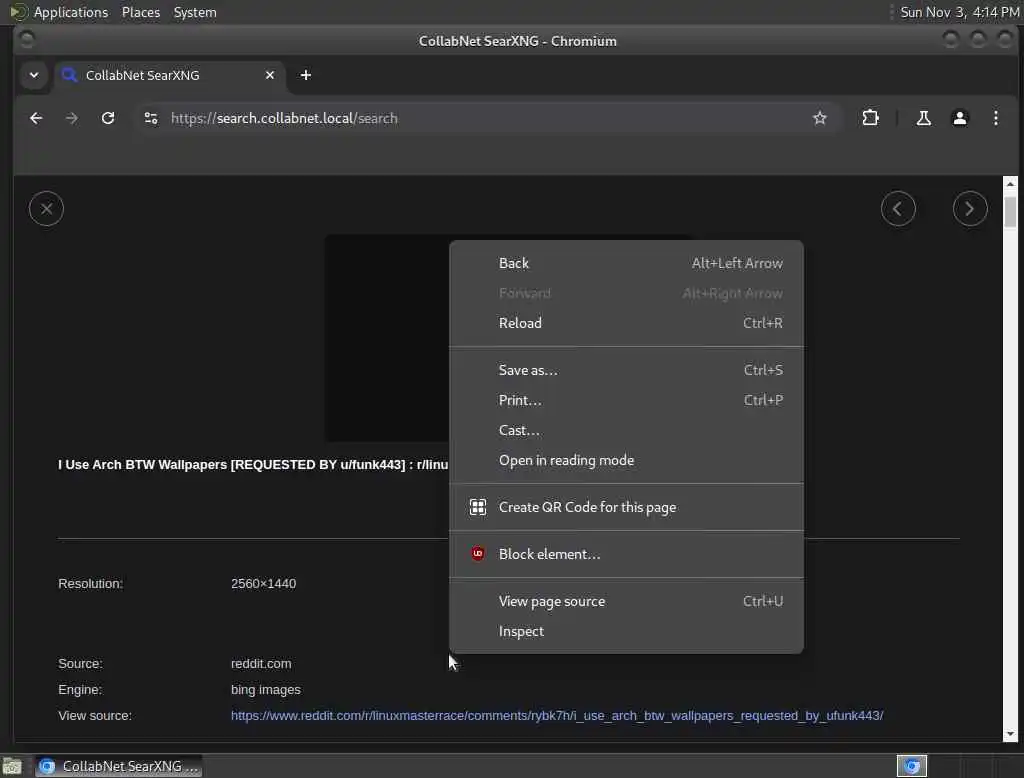Image resolution: width=1024 pixels, height=778 pixels.
Task: Click the show desktop taskbar icon
Action: click(12, 766)
